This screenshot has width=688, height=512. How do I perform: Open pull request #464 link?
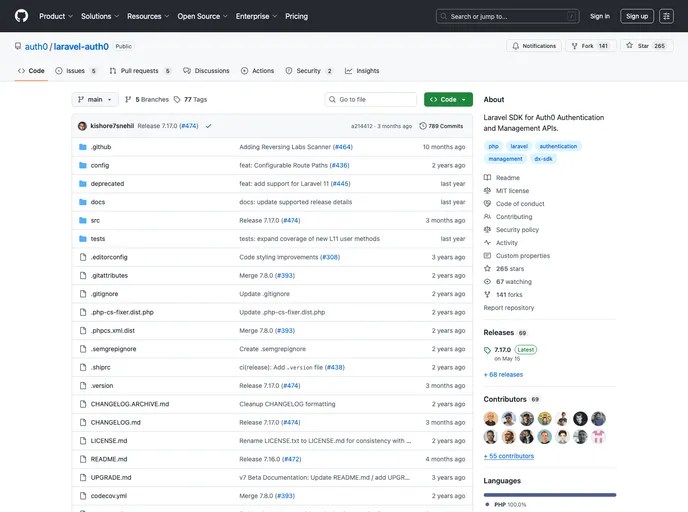(343, 147)
